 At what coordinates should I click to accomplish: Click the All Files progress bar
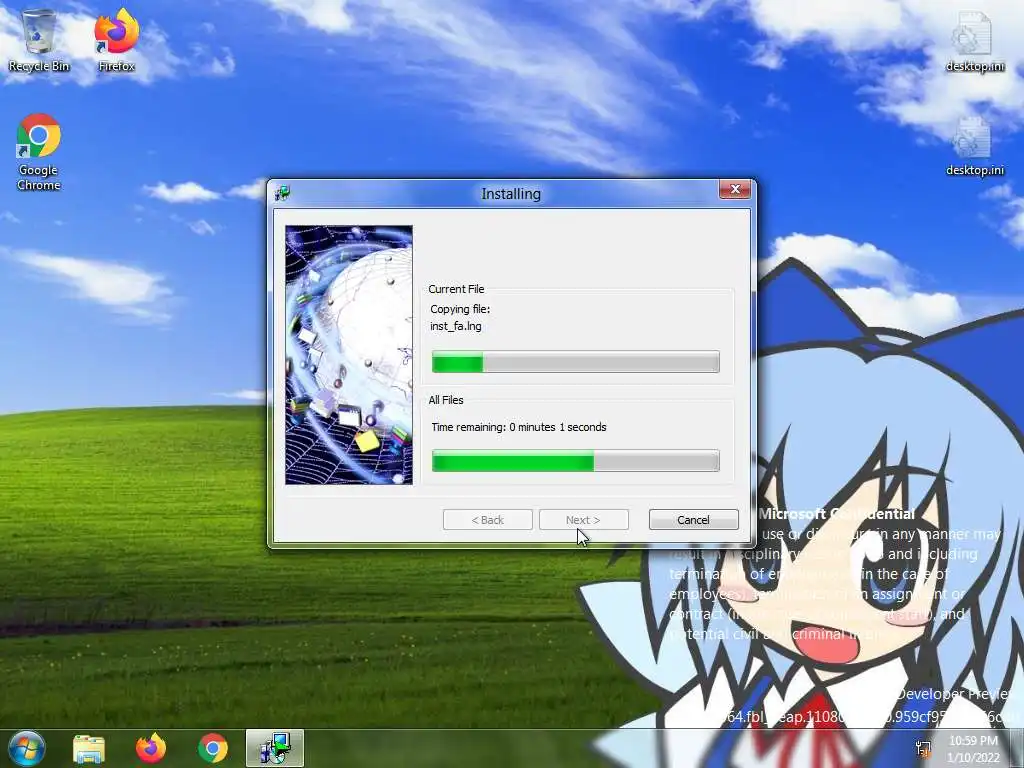coord(576,461)
